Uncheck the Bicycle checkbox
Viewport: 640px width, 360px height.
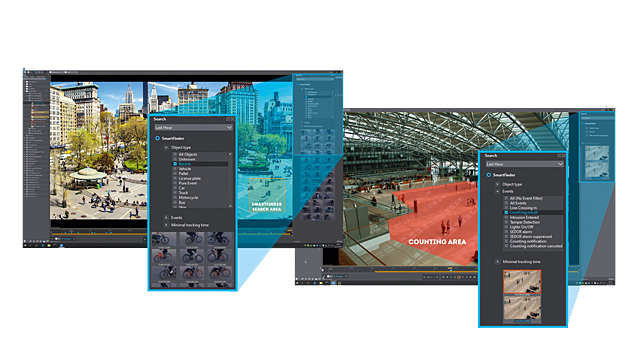click(x=175, y=164)
